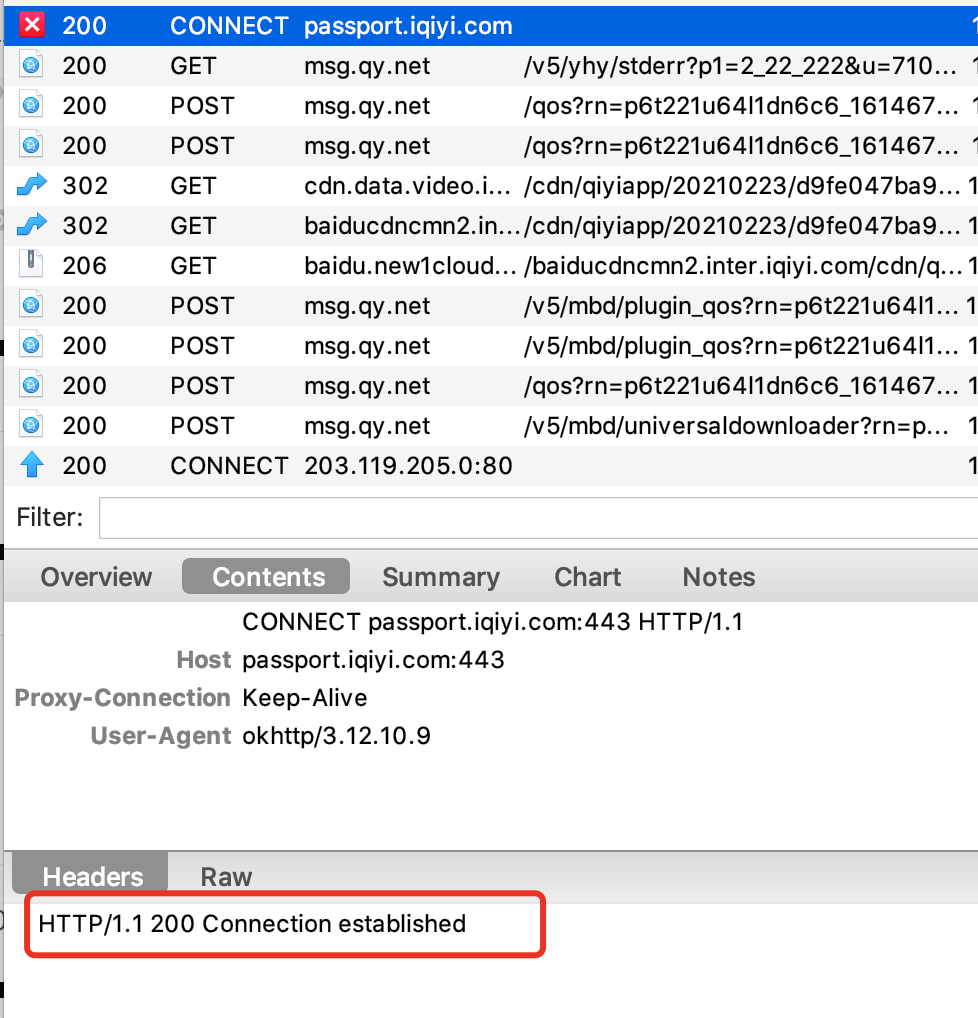Click the 206 status code cell
Screen dimensions: 978x1018
pyautogui.click(x=84, y=266)
